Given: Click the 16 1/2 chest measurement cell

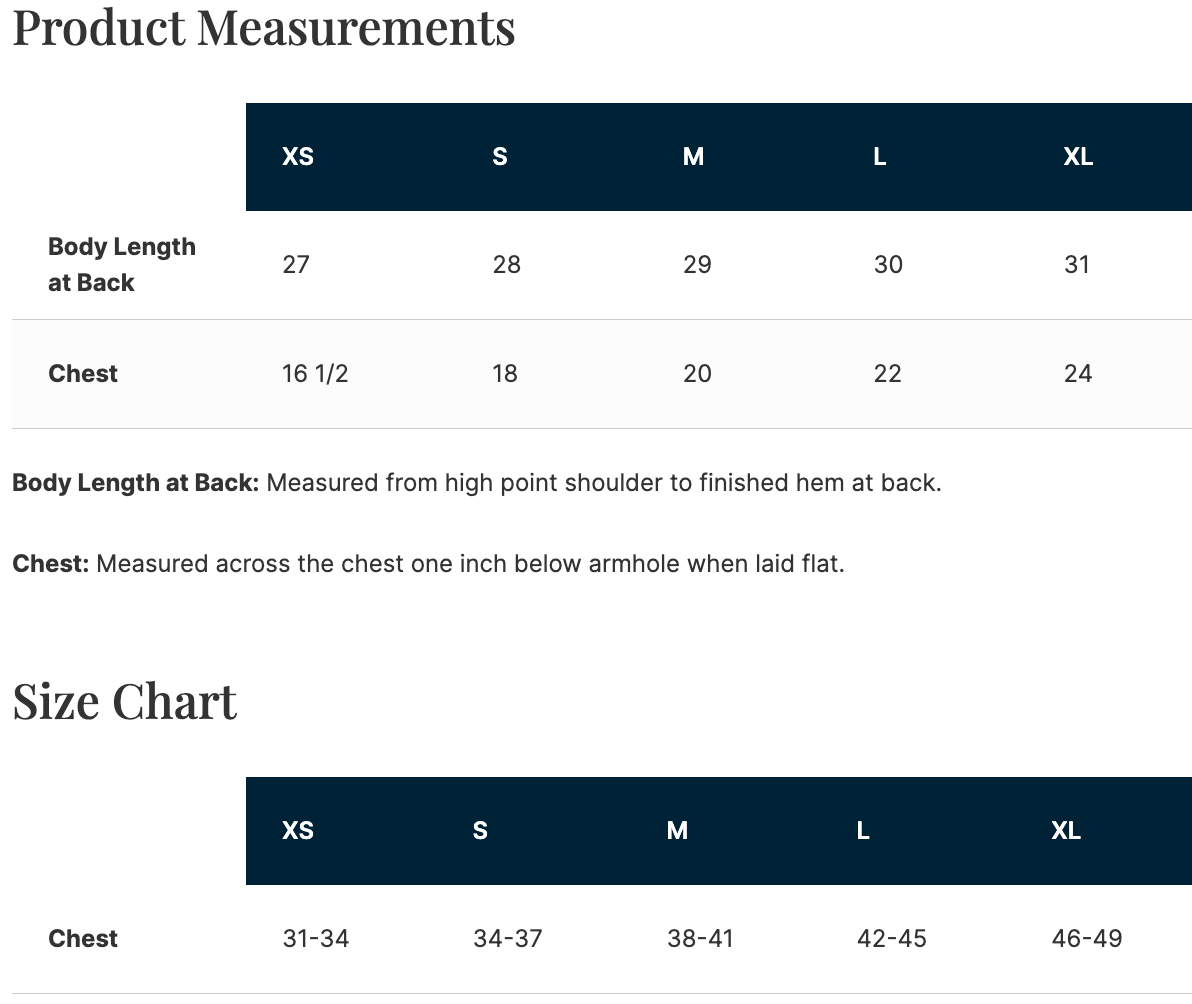Looking at the screenshot, I should click(315, 374).
